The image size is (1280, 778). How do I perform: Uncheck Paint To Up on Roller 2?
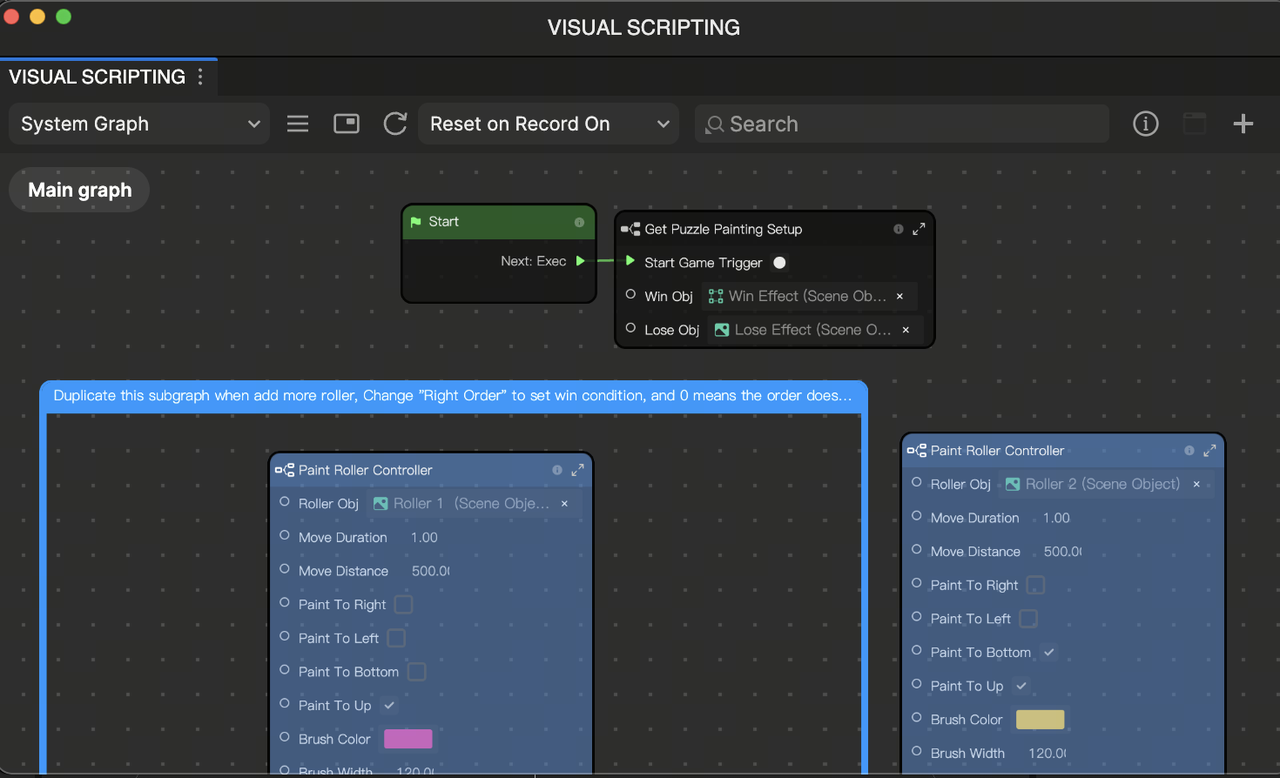[1021, 686]
